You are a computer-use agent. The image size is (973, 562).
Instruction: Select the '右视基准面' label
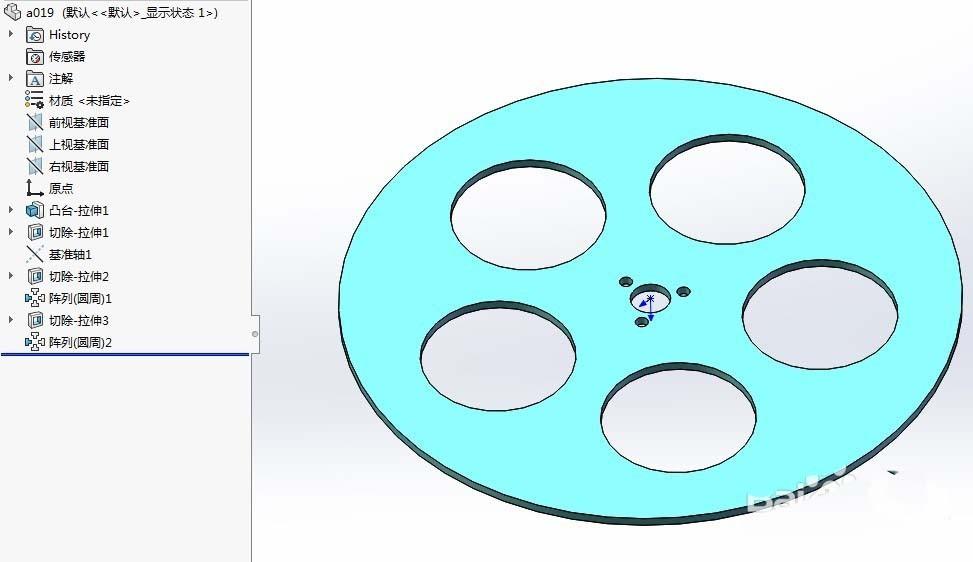[79, 166]
